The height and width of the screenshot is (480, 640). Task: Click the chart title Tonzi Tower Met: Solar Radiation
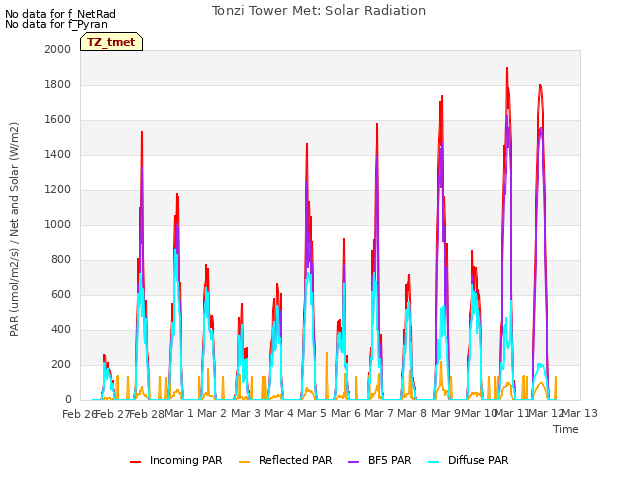tap(319, 11)
